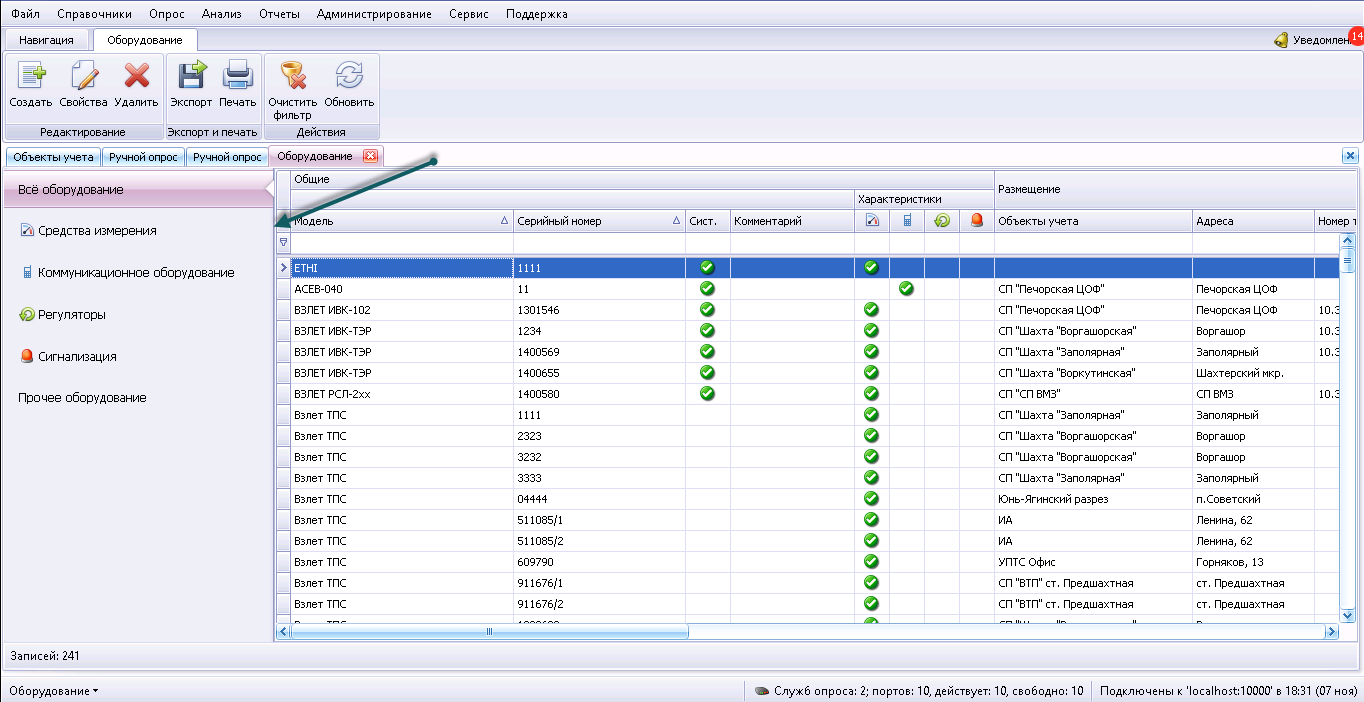Select Всё оборудование in sidebar
The height and width of the screenshot is (702, 1364).
click(x=136, y=190)
